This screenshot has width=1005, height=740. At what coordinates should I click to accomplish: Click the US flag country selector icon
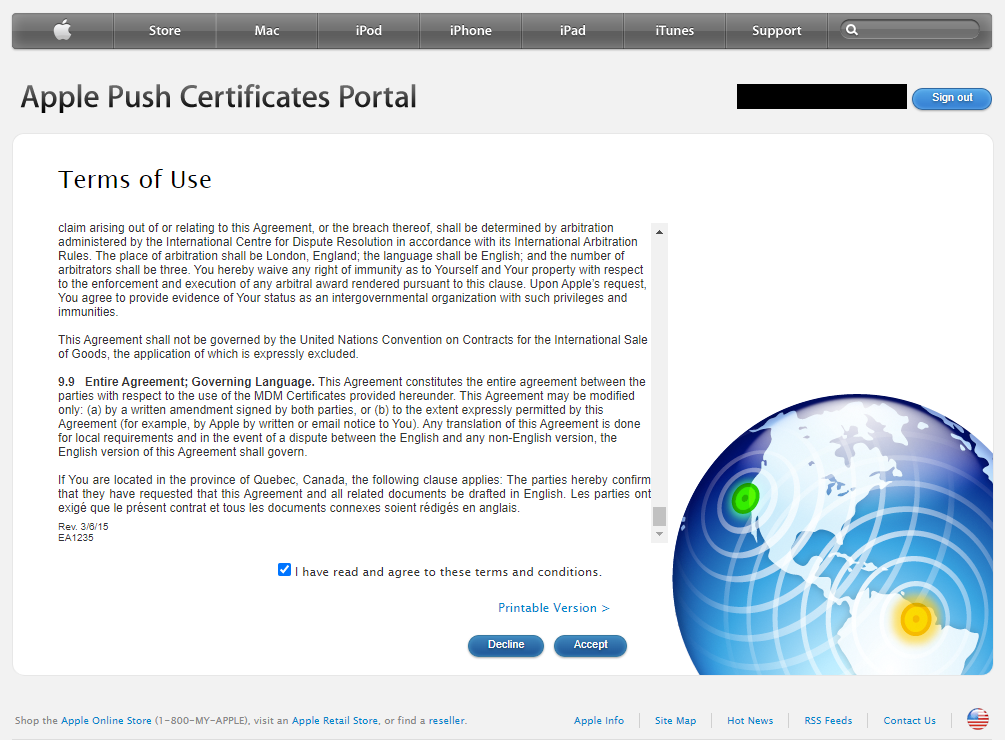tap(977, 719)
